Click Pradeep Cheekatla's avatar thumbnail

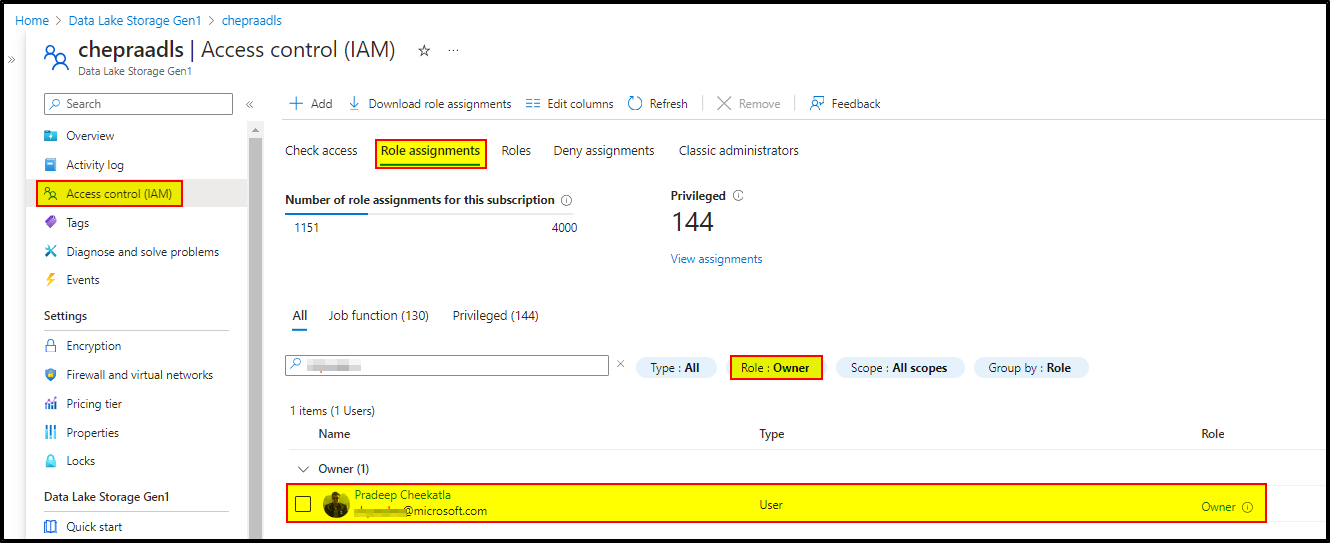tap(336, 504)
